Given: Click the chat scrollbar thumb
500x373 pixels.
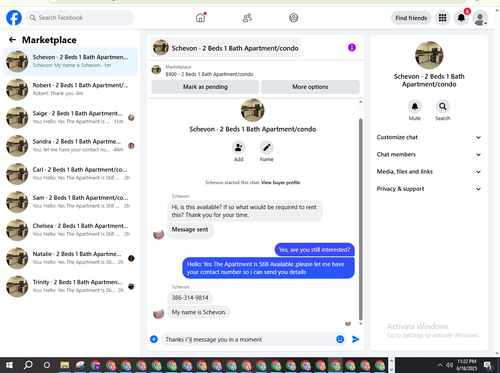Looking at the screenshot, I should [360, 219].
